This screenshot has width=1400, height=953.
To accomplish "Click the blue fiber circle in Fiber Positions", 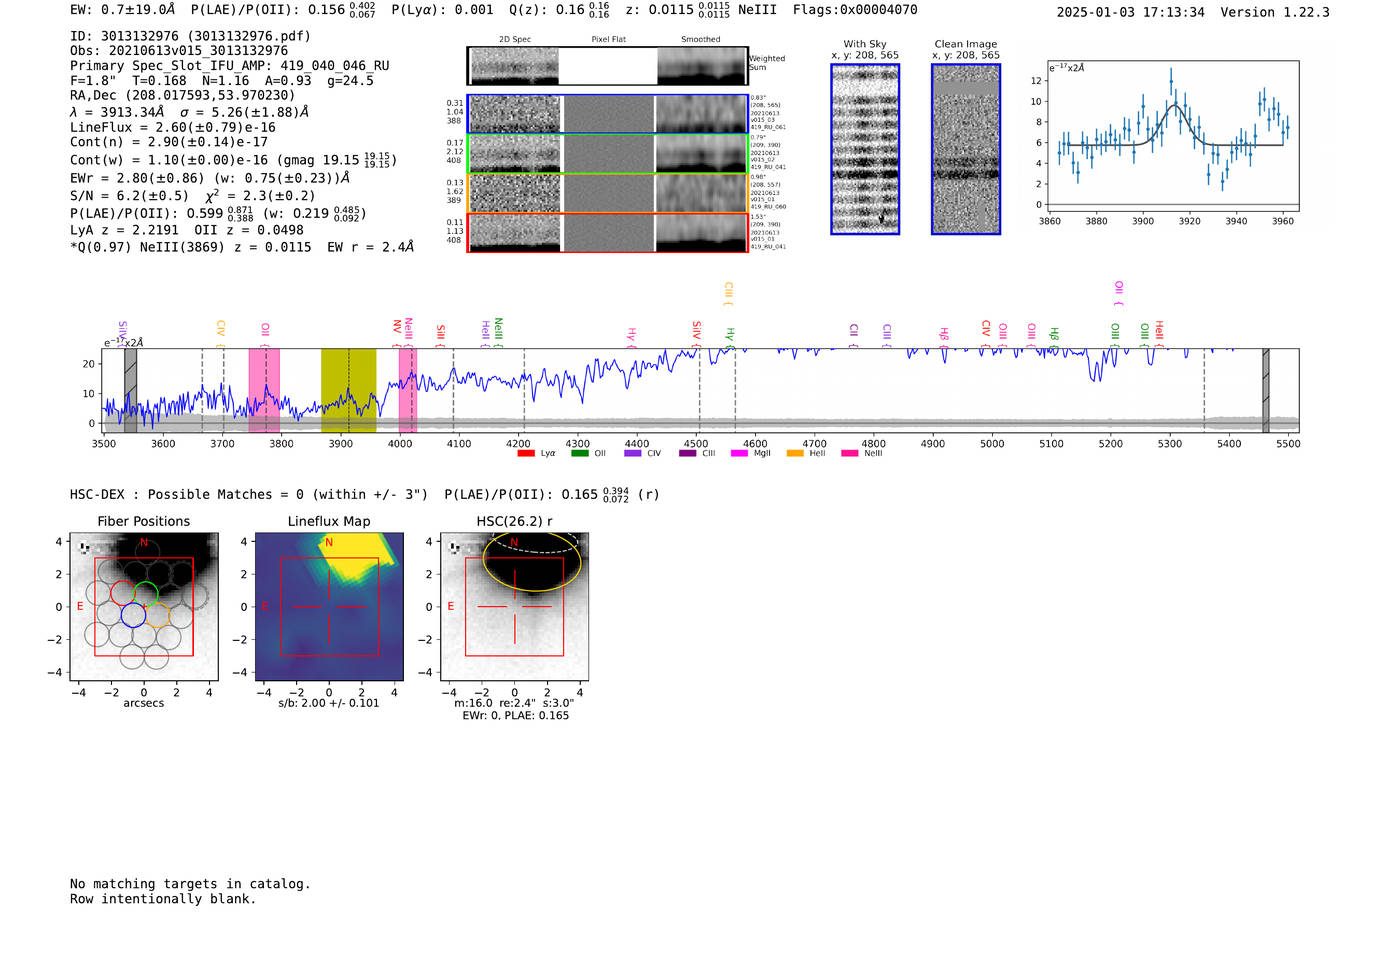I will pos(133,615).
